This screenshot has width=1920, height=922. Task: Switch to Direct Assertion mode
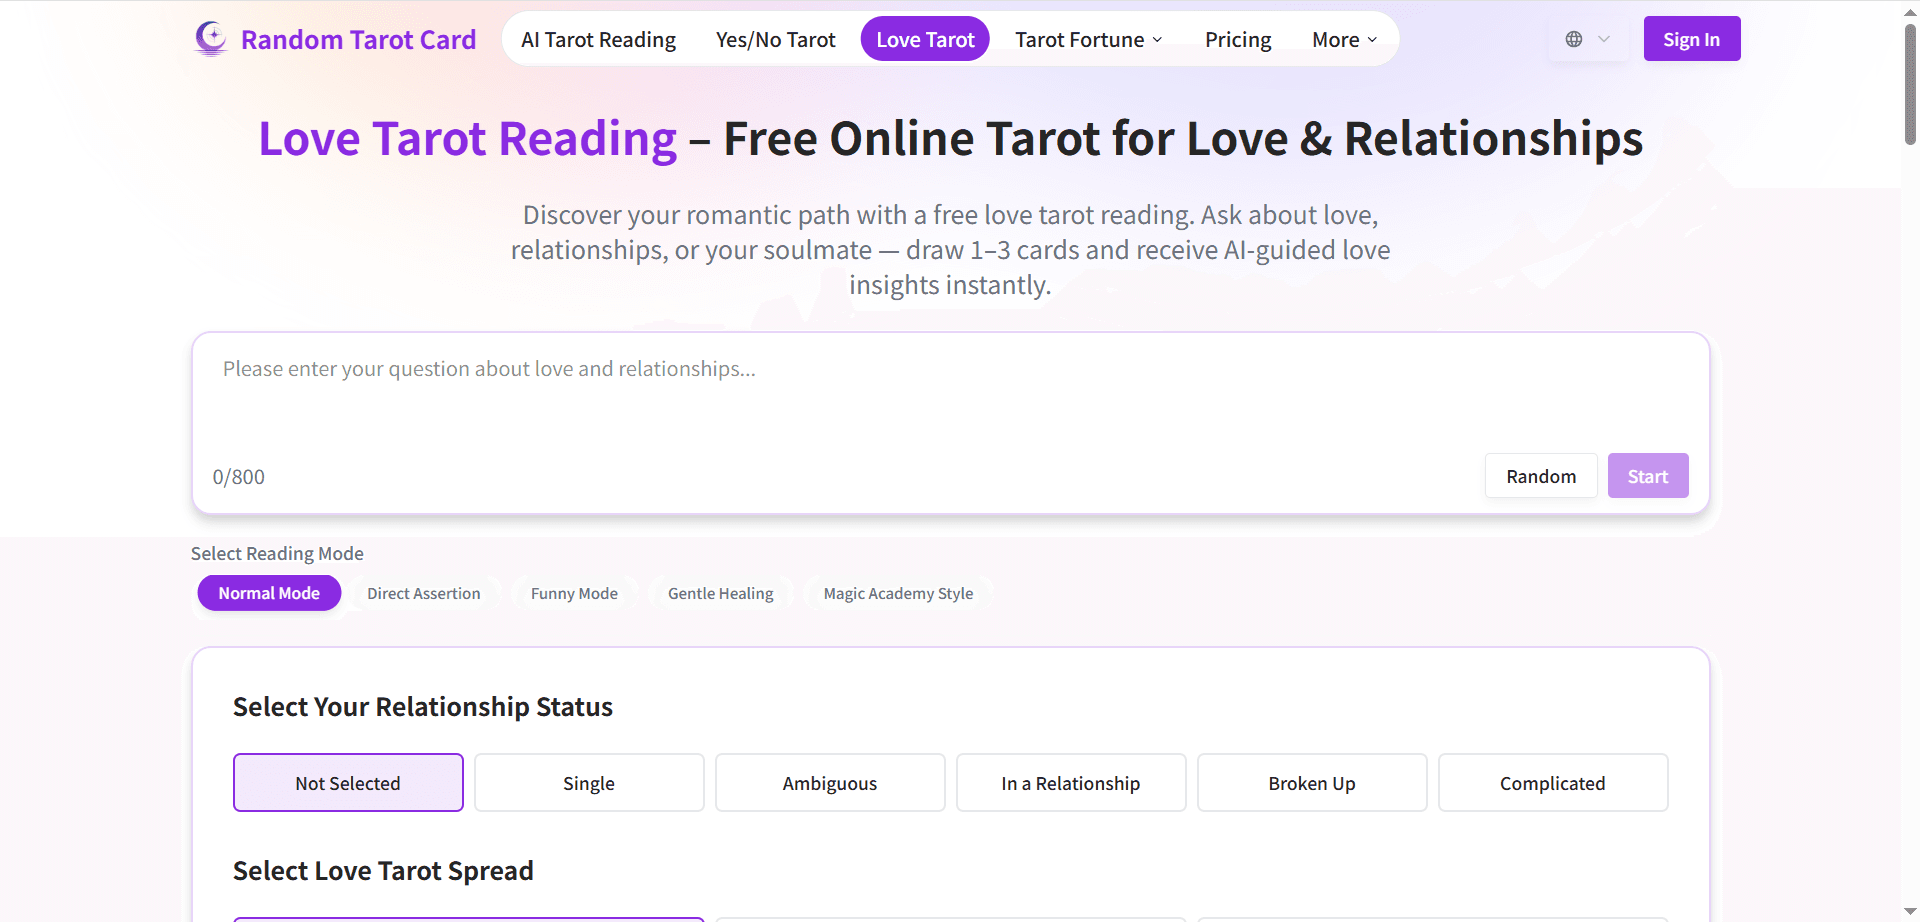pyautogui.click(x=423, y=593)
